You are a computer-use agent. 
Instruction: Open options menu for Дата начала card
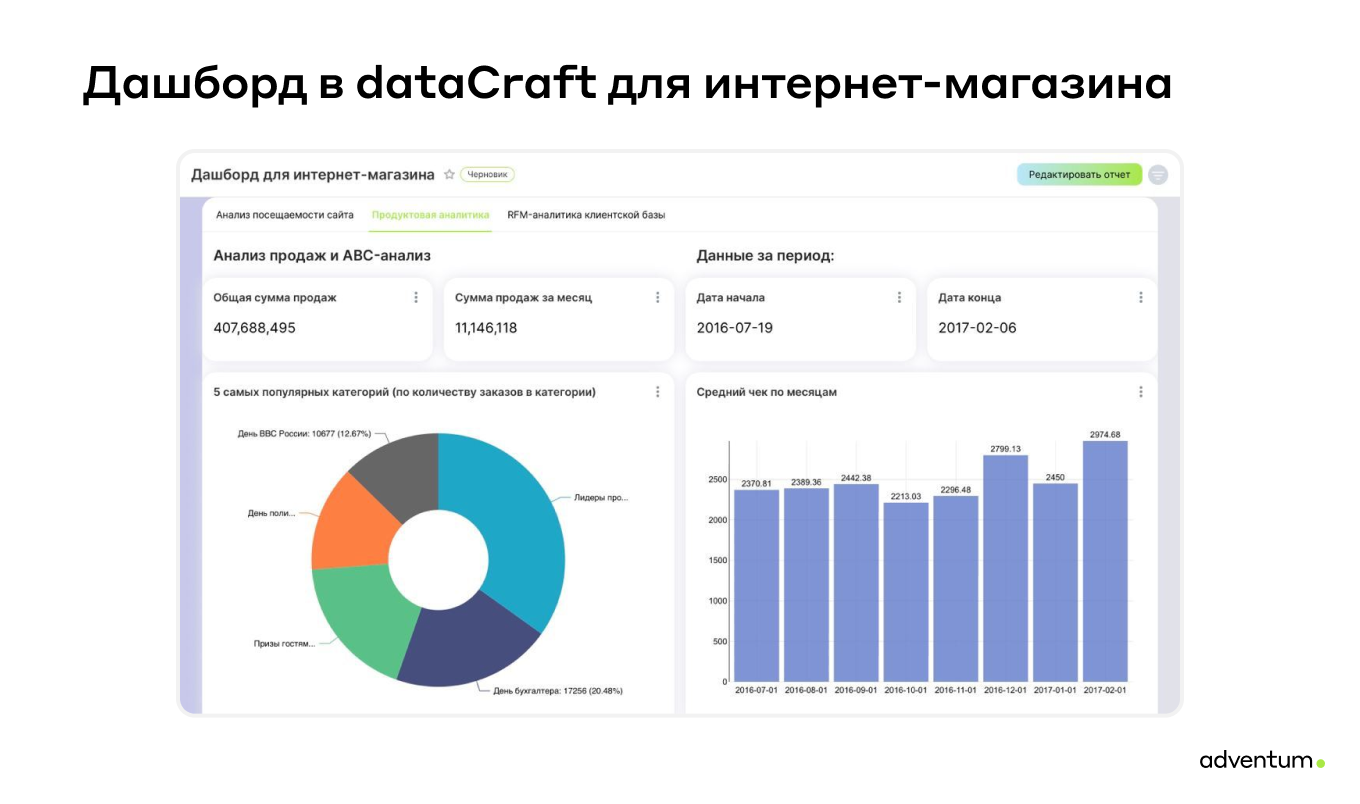click(898, 297)
